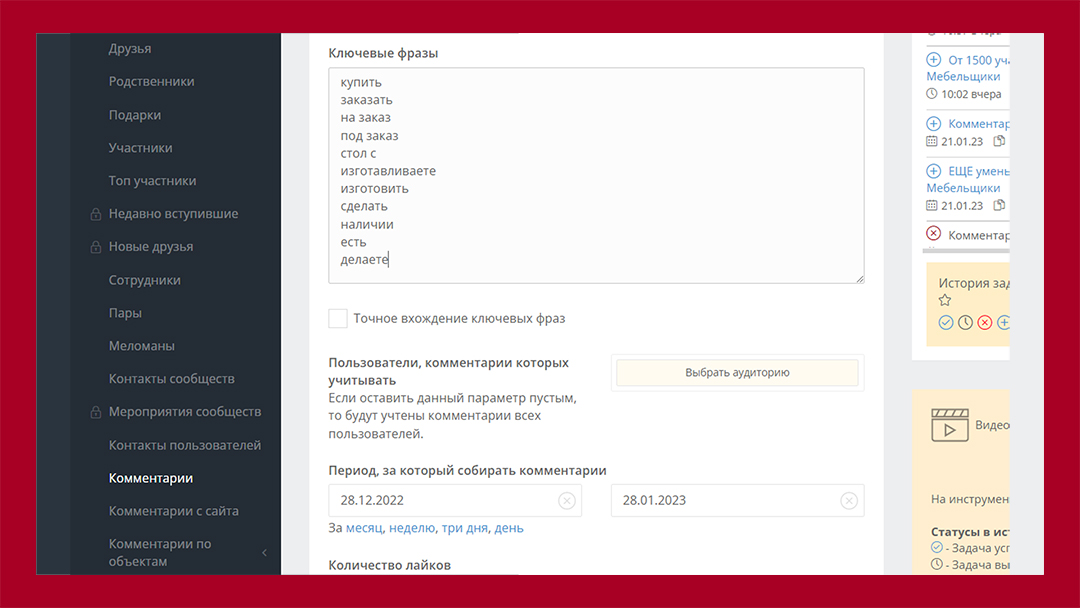The image size is (1080, 608).
Task: Select the blue checkmark status filter in История
Action: (x=946, y=322)
